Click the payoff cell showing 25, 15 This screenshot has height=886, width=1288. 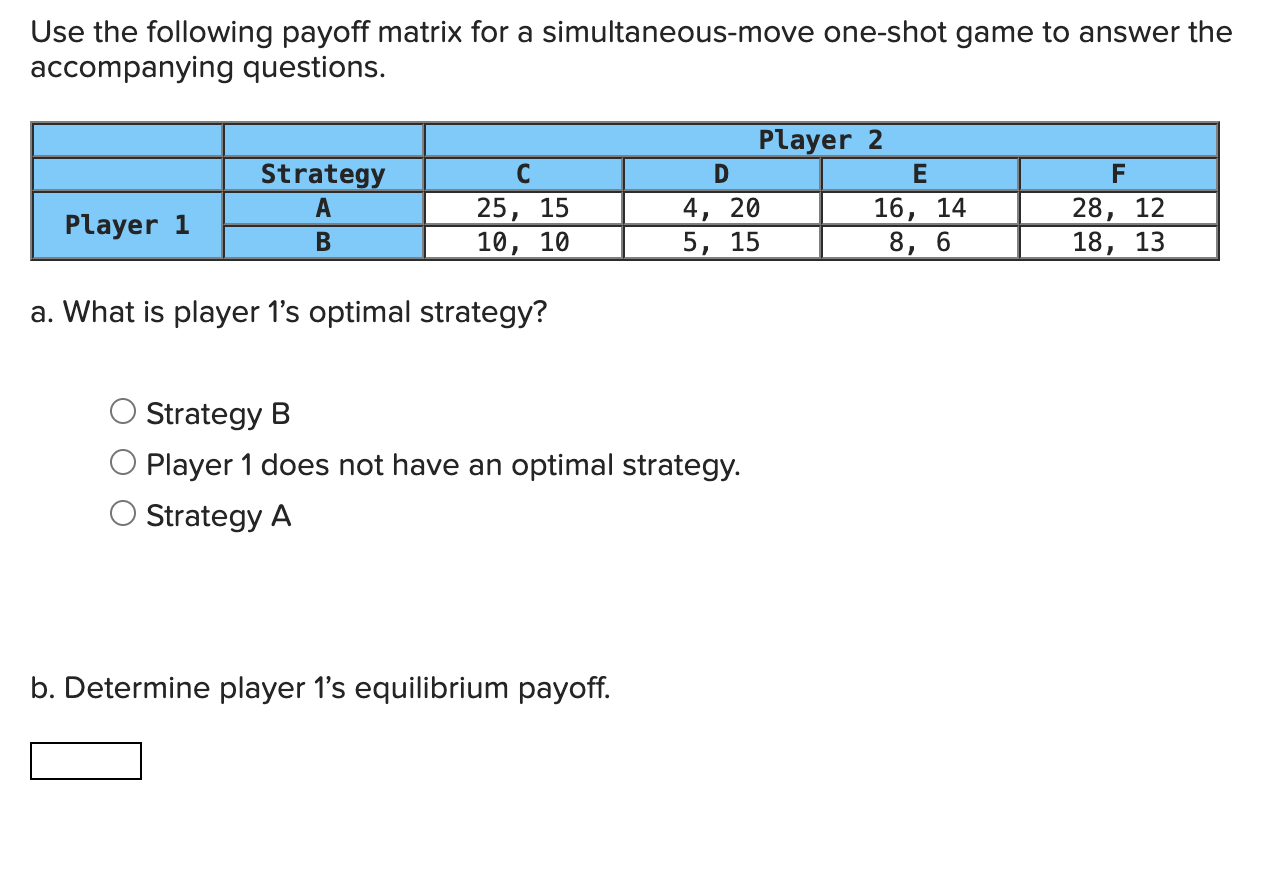(x=522, y=208)
